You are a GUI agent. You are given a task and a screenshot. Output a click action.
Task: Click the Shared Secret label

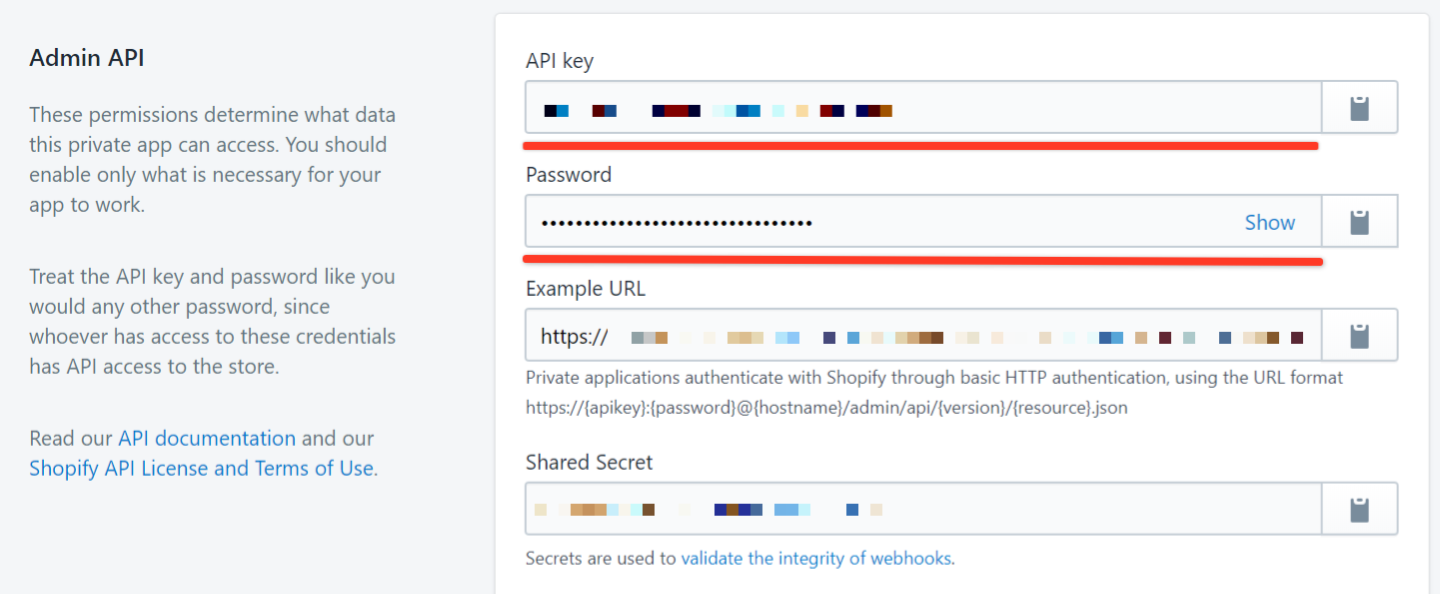pos(589,462)
